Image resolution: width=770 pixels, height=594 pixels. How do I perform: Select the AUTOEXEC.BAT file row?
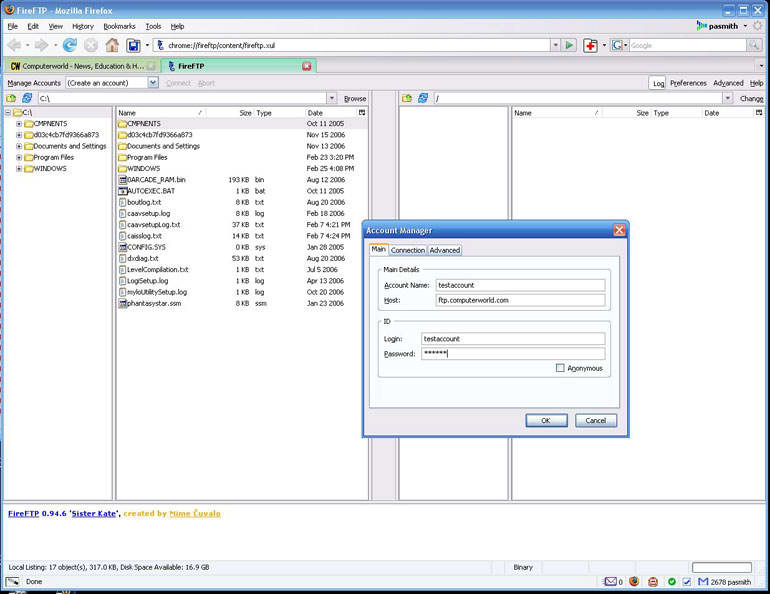pos(242,191)
